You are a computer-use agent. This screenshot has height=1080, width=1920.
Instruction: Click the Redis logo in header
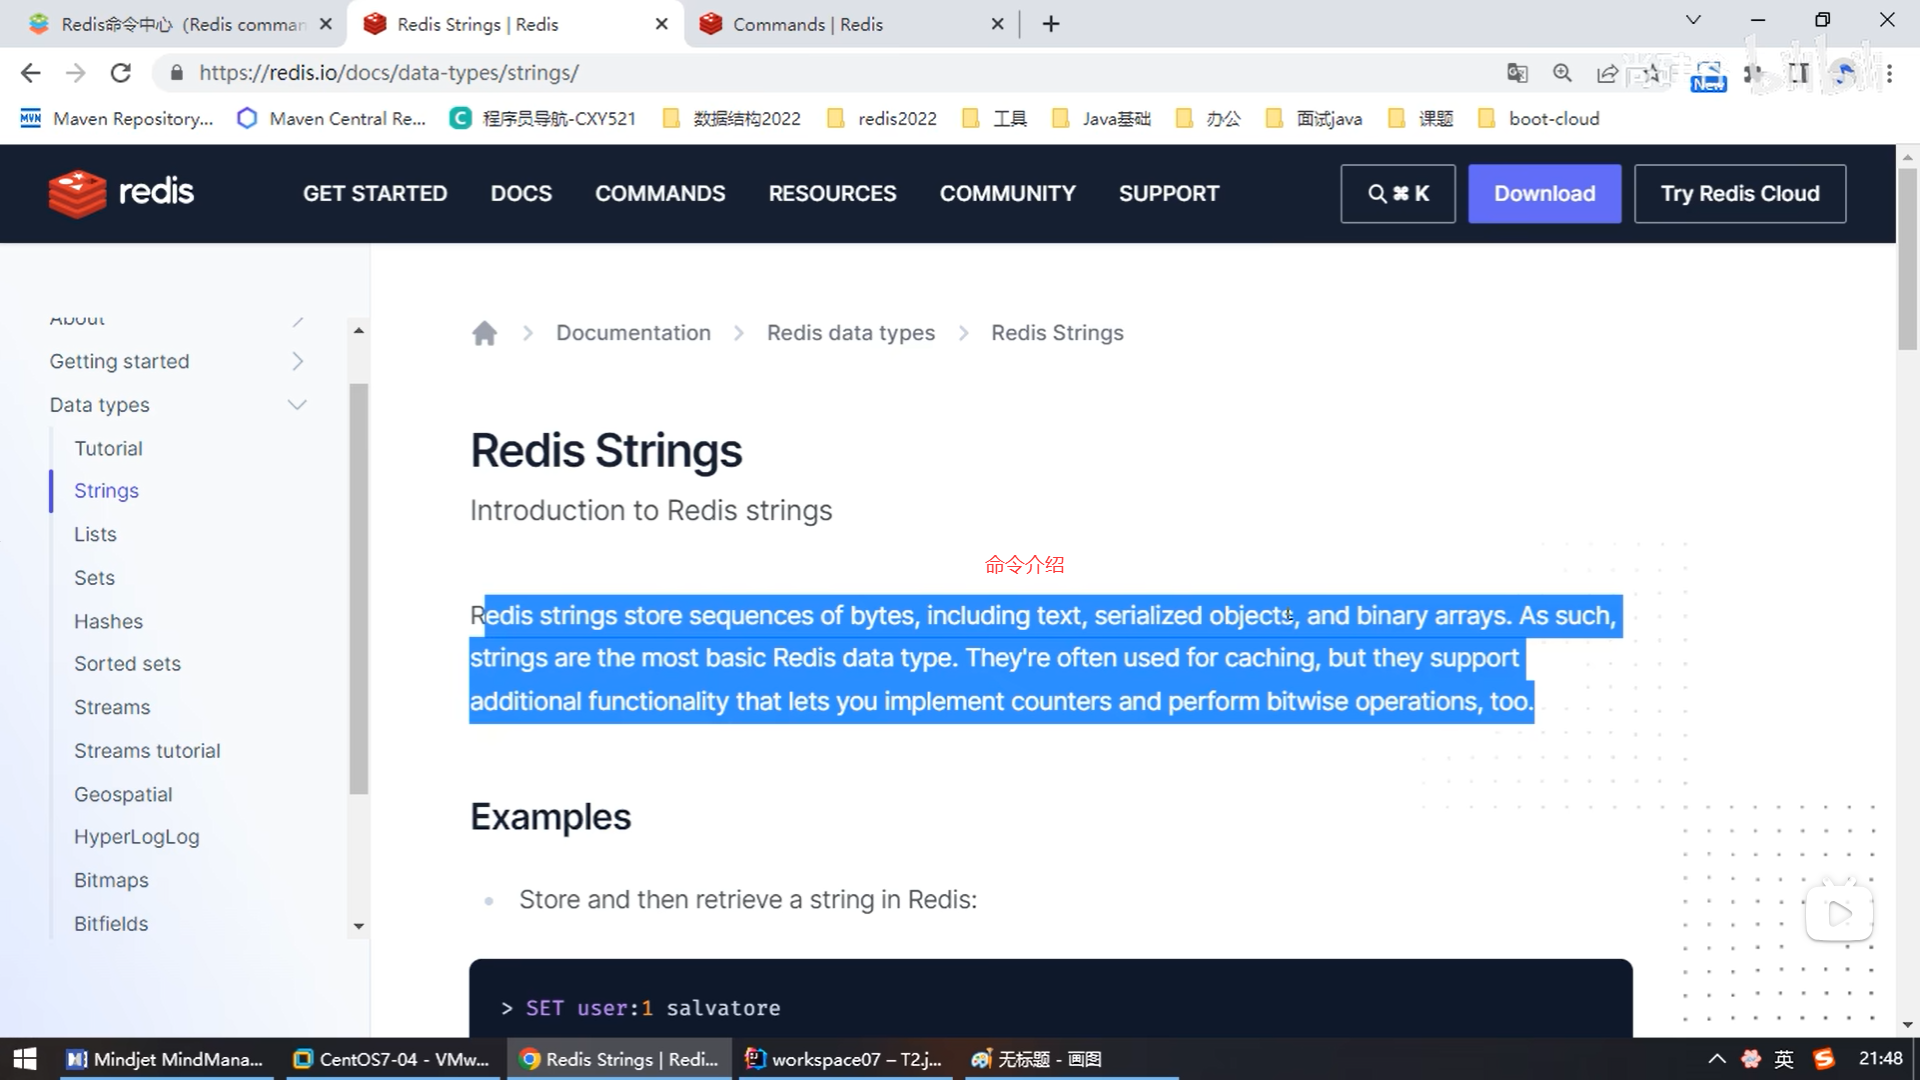point(121,193)
